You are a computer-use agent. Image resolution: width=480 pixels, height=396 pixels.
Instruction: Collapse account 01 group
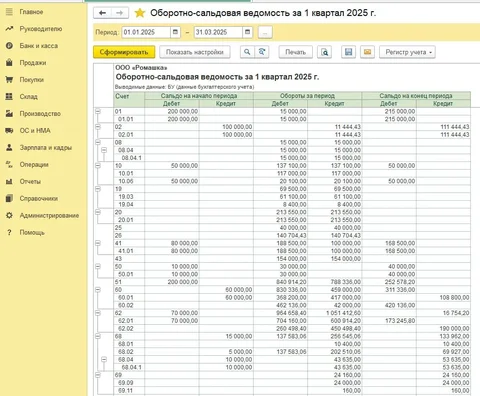tap(98, 111)
